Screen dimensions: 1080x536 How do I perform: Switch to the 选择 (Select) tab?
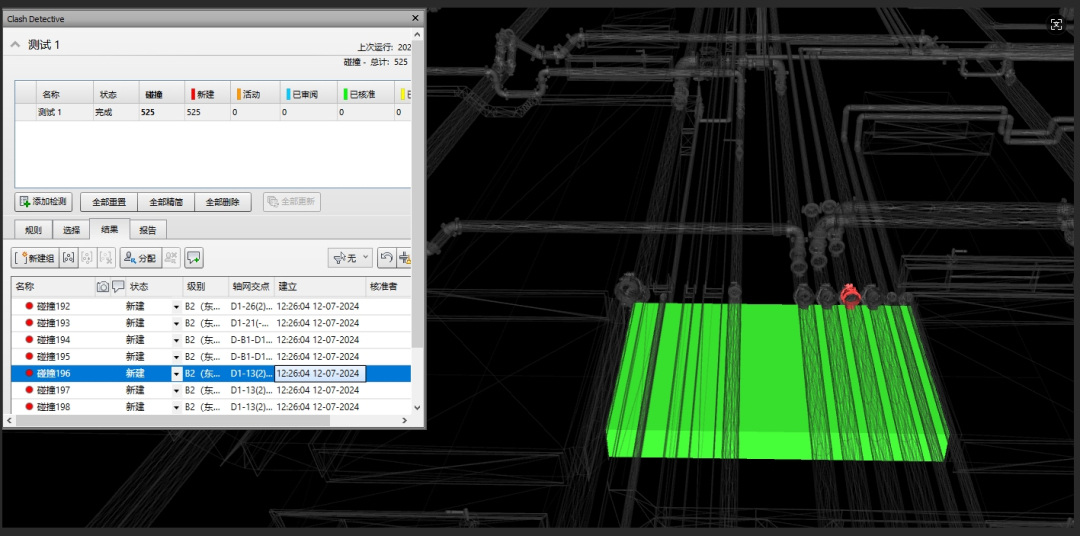click(71, 230)
